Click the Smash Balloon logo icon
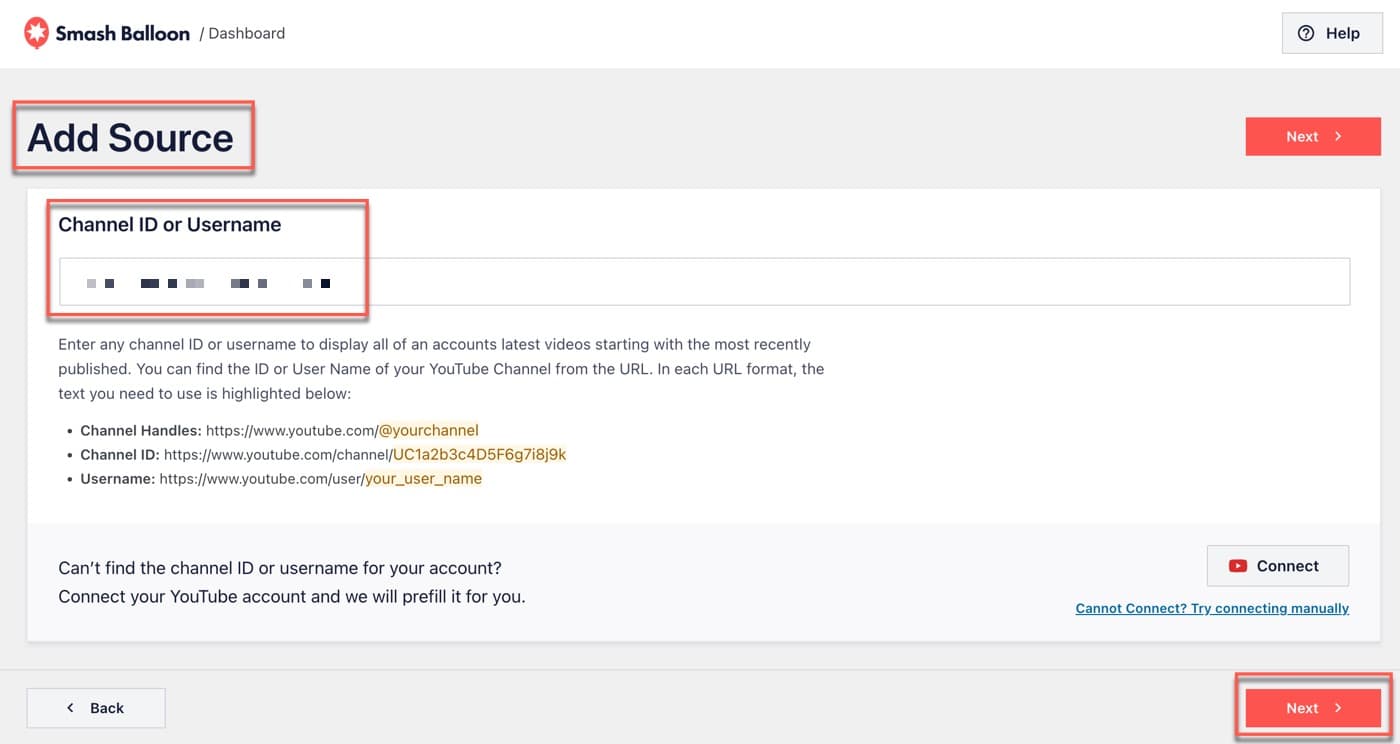This screenshot has height=744, width=1400. click(36, 33)
